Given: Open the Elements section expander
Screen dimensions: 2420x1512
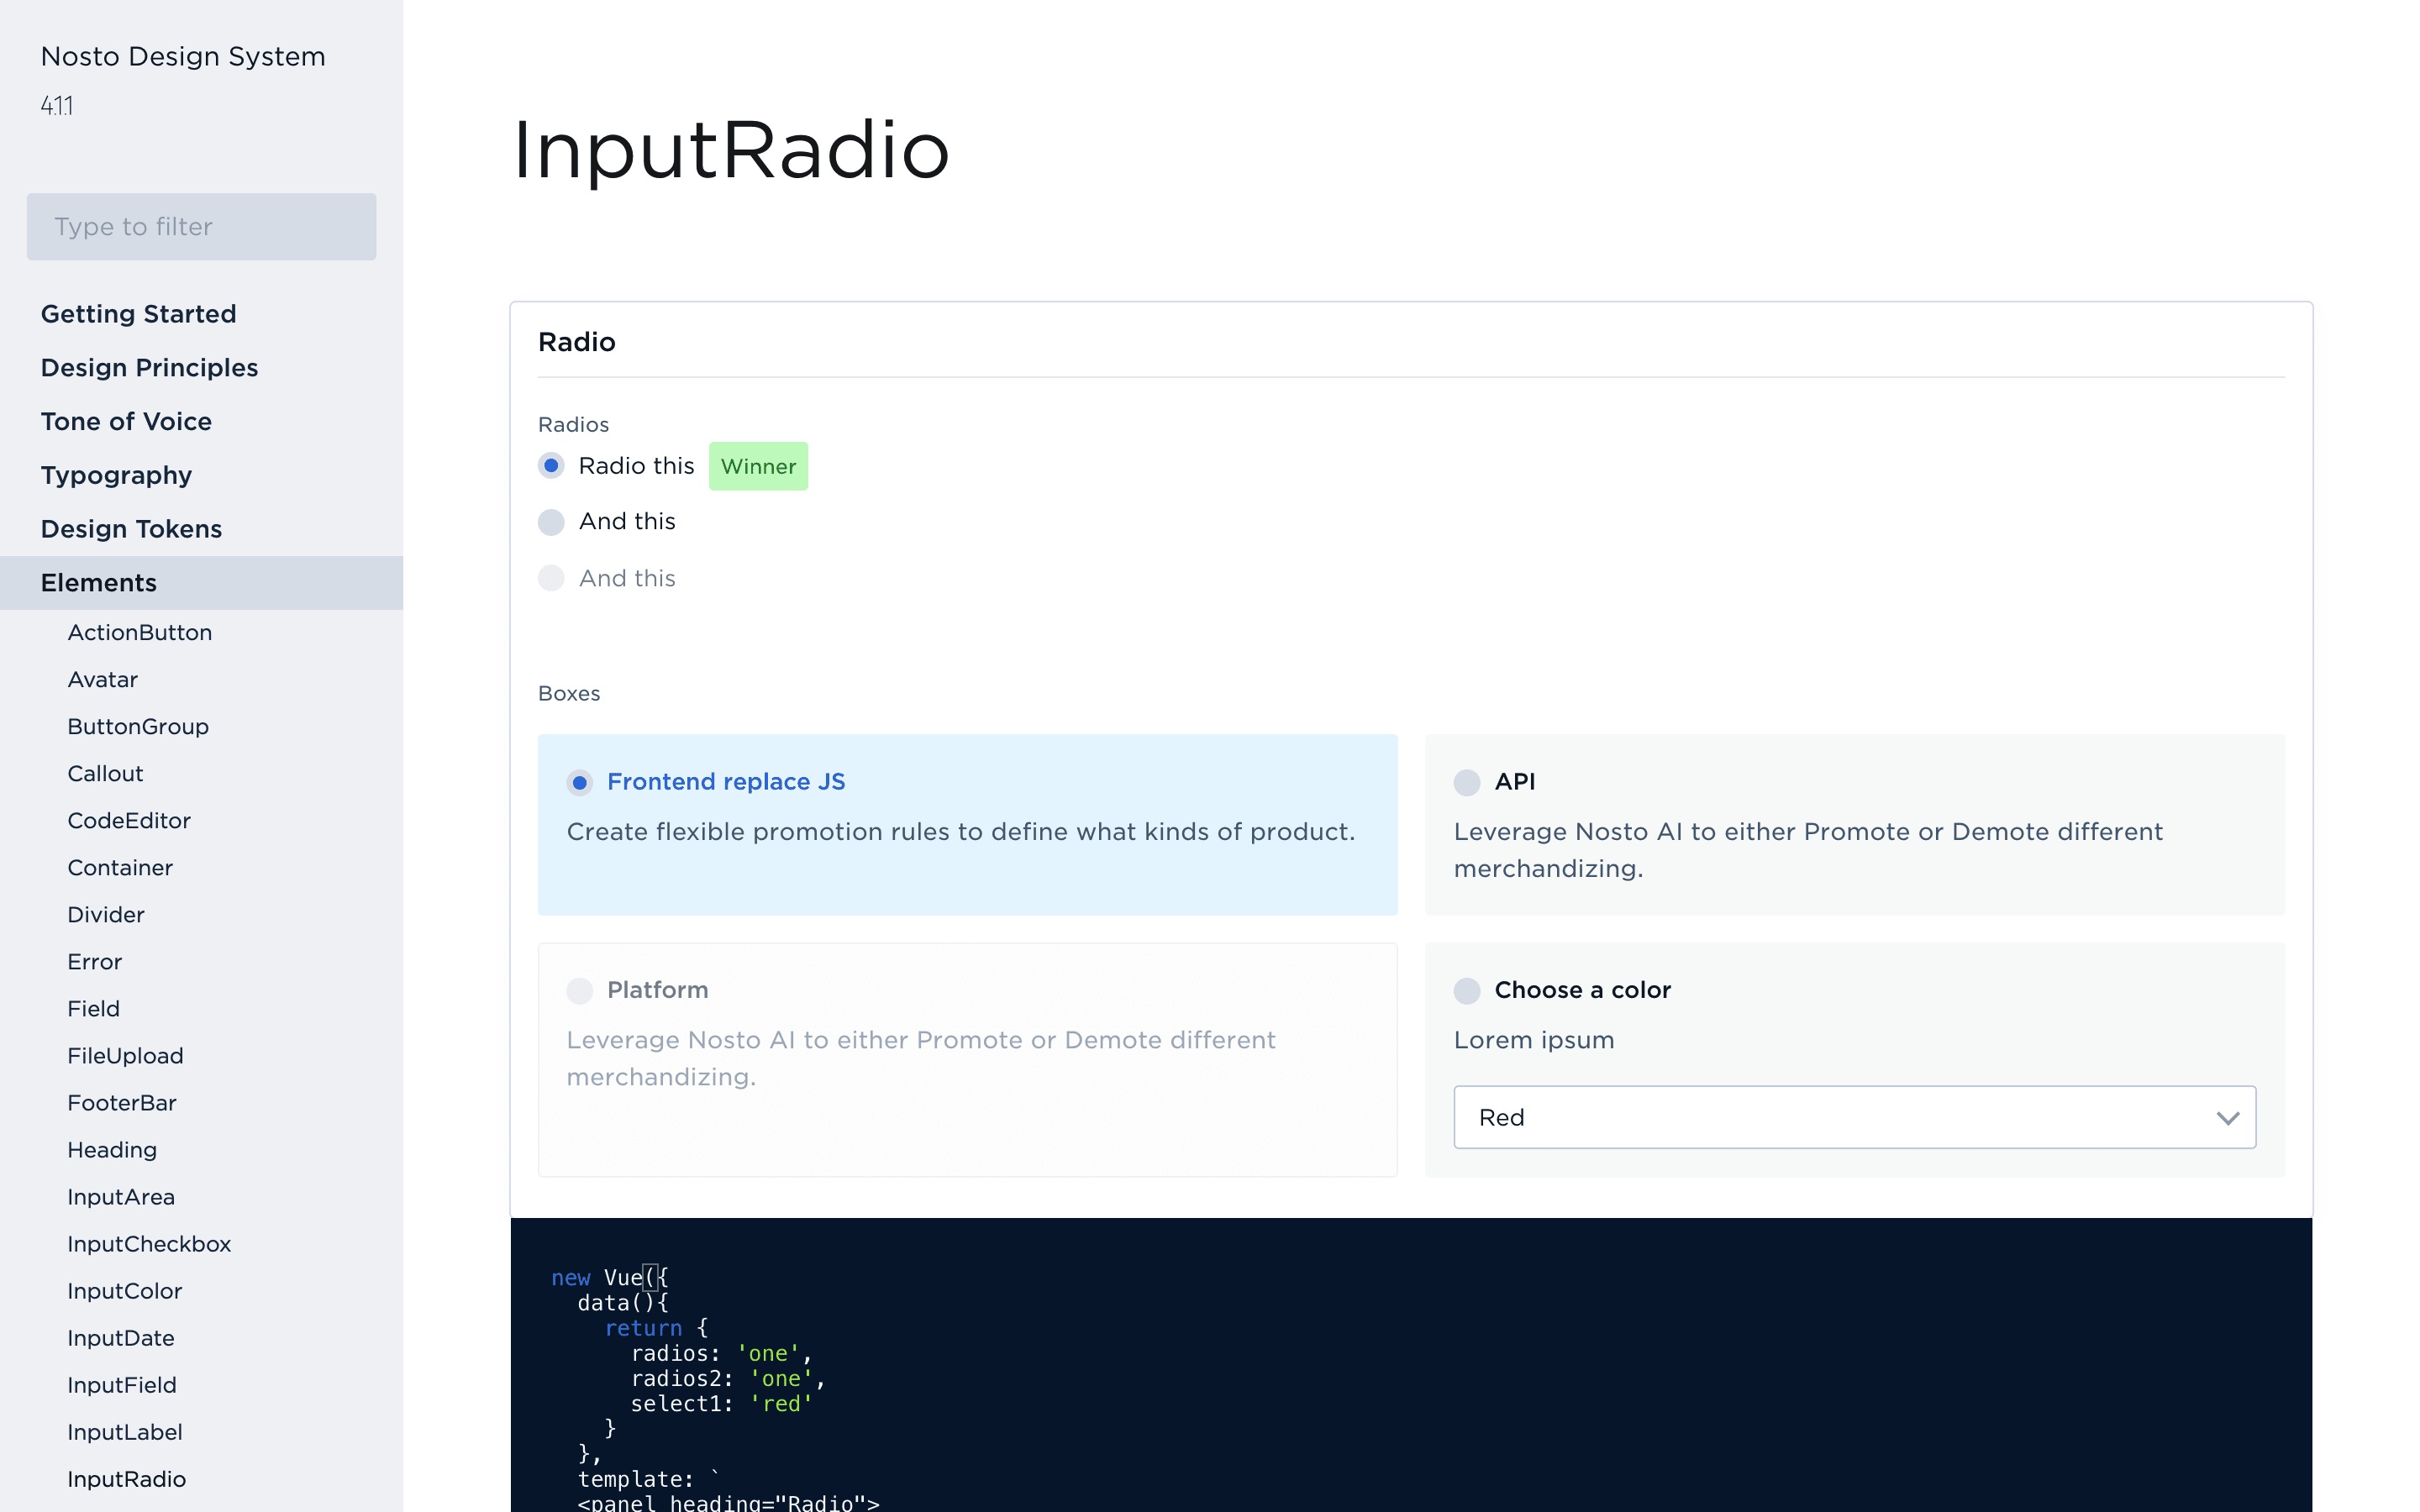Looking at the screenshot, I should click(97, 582).
